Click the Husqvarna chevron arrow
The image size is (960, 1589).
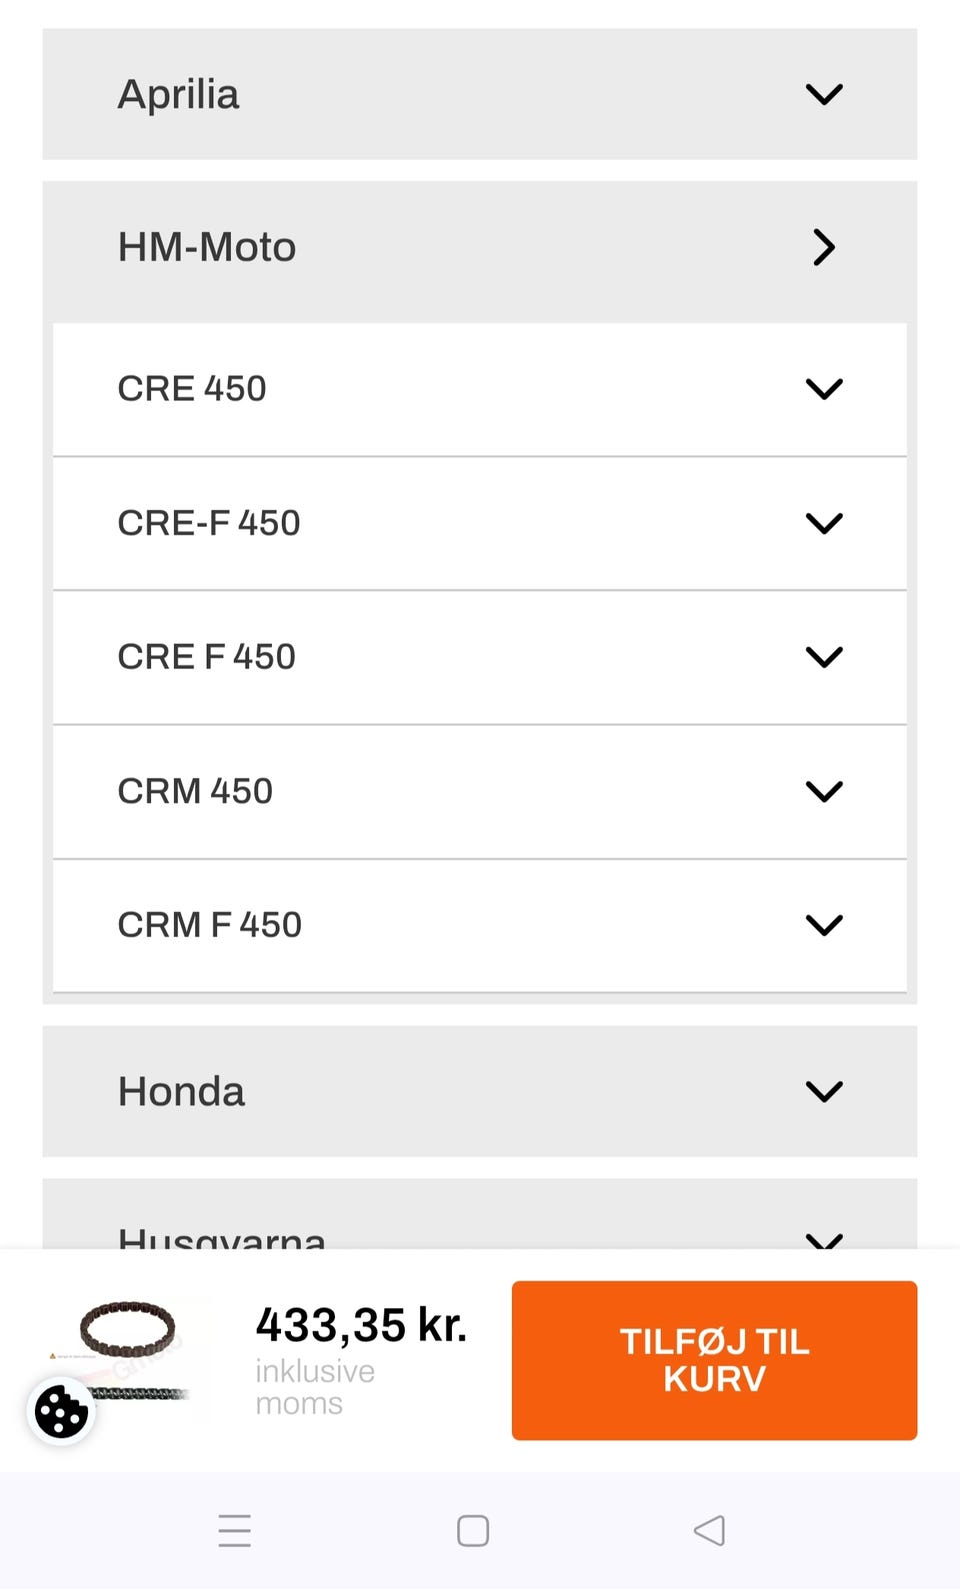pos(824,1240)
